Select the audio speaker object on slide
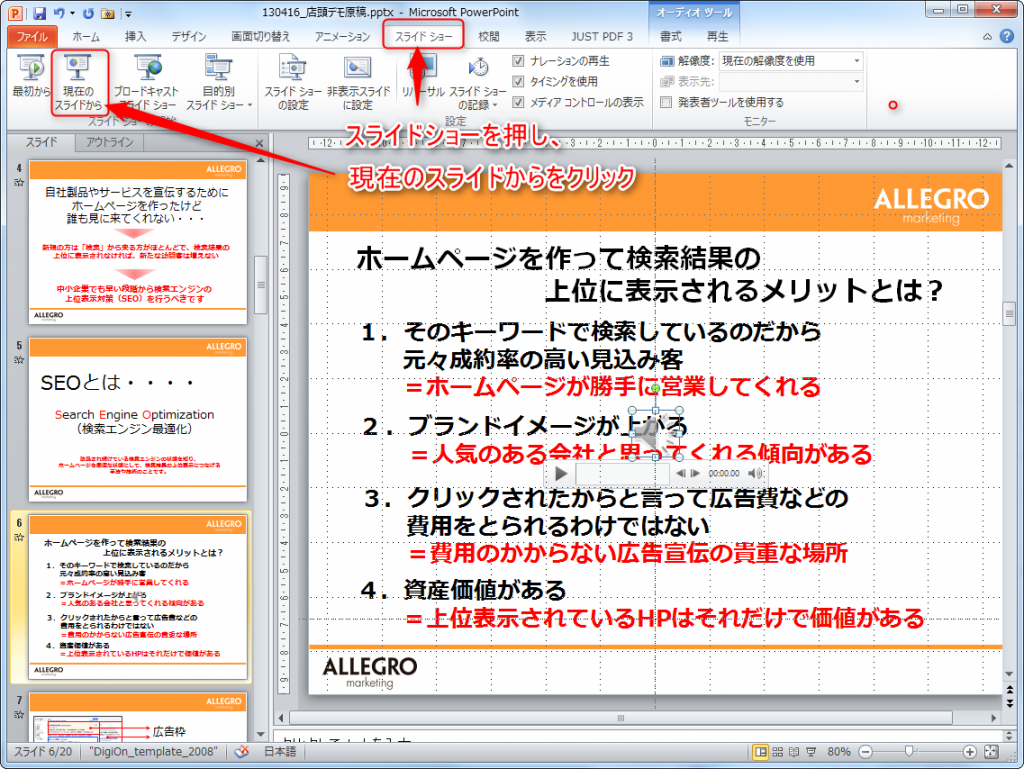 [655, 435]
